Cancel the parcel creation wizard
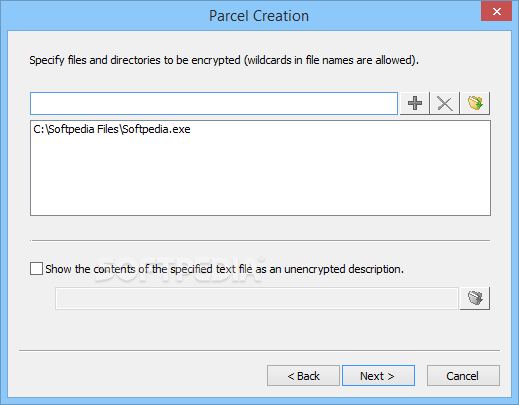Viewport: 519px width, 405px height. [x=463, y=376]
